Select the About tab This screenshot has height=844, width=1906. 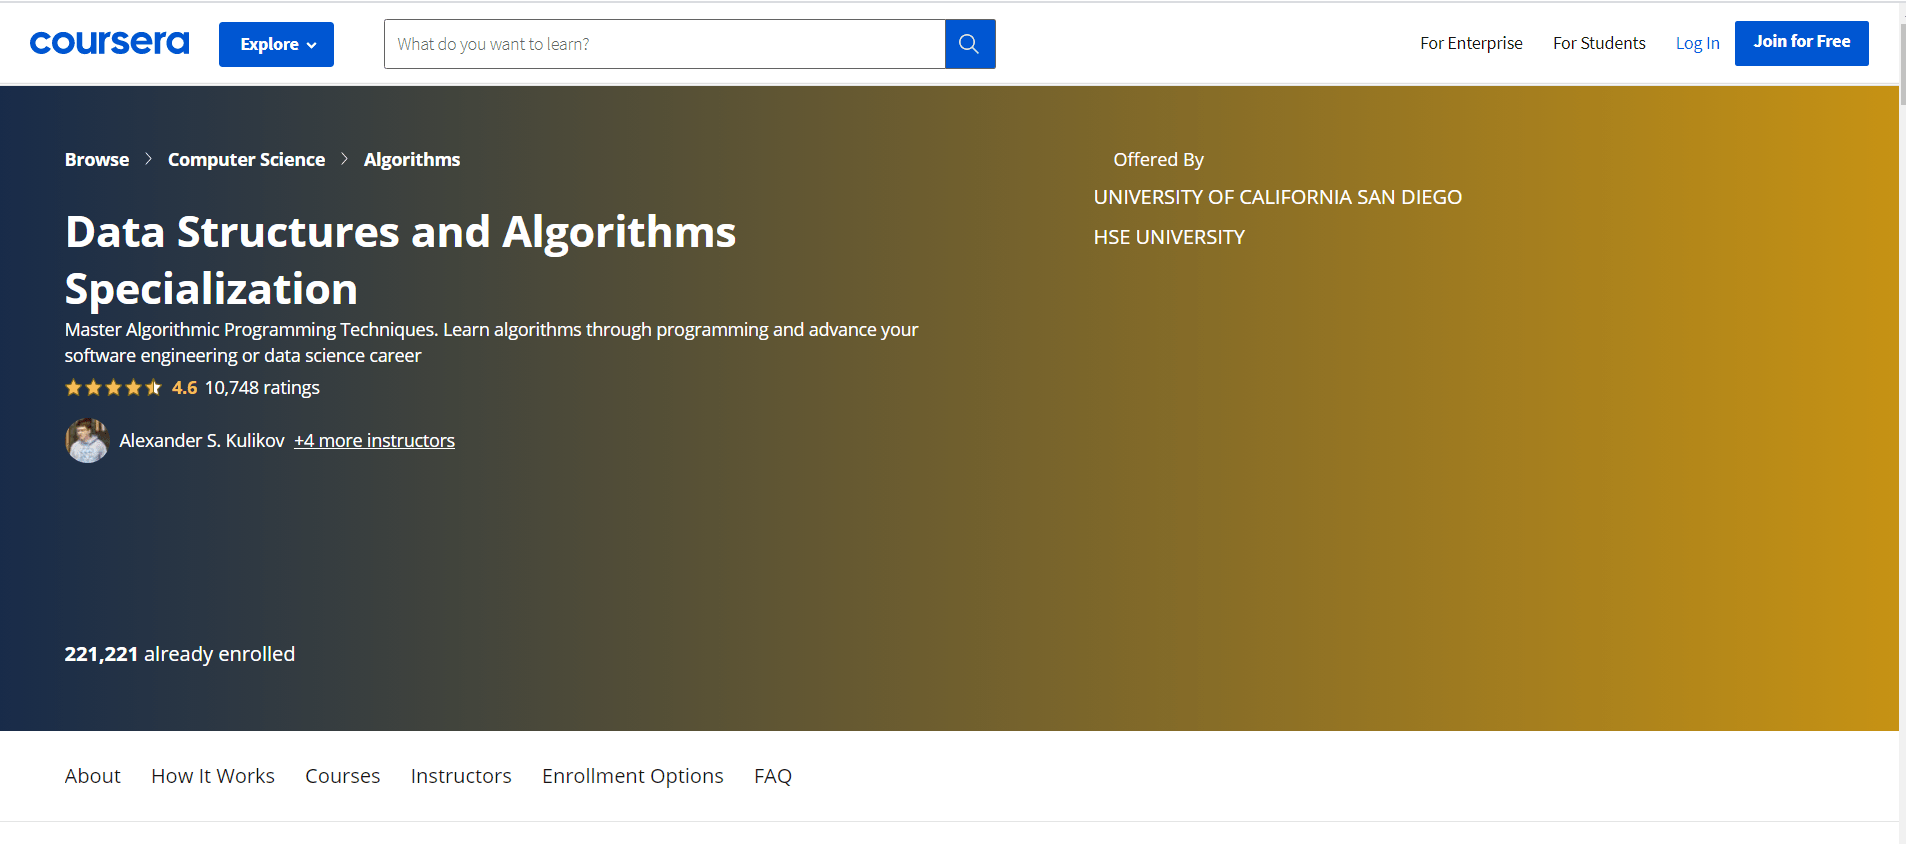93,776
